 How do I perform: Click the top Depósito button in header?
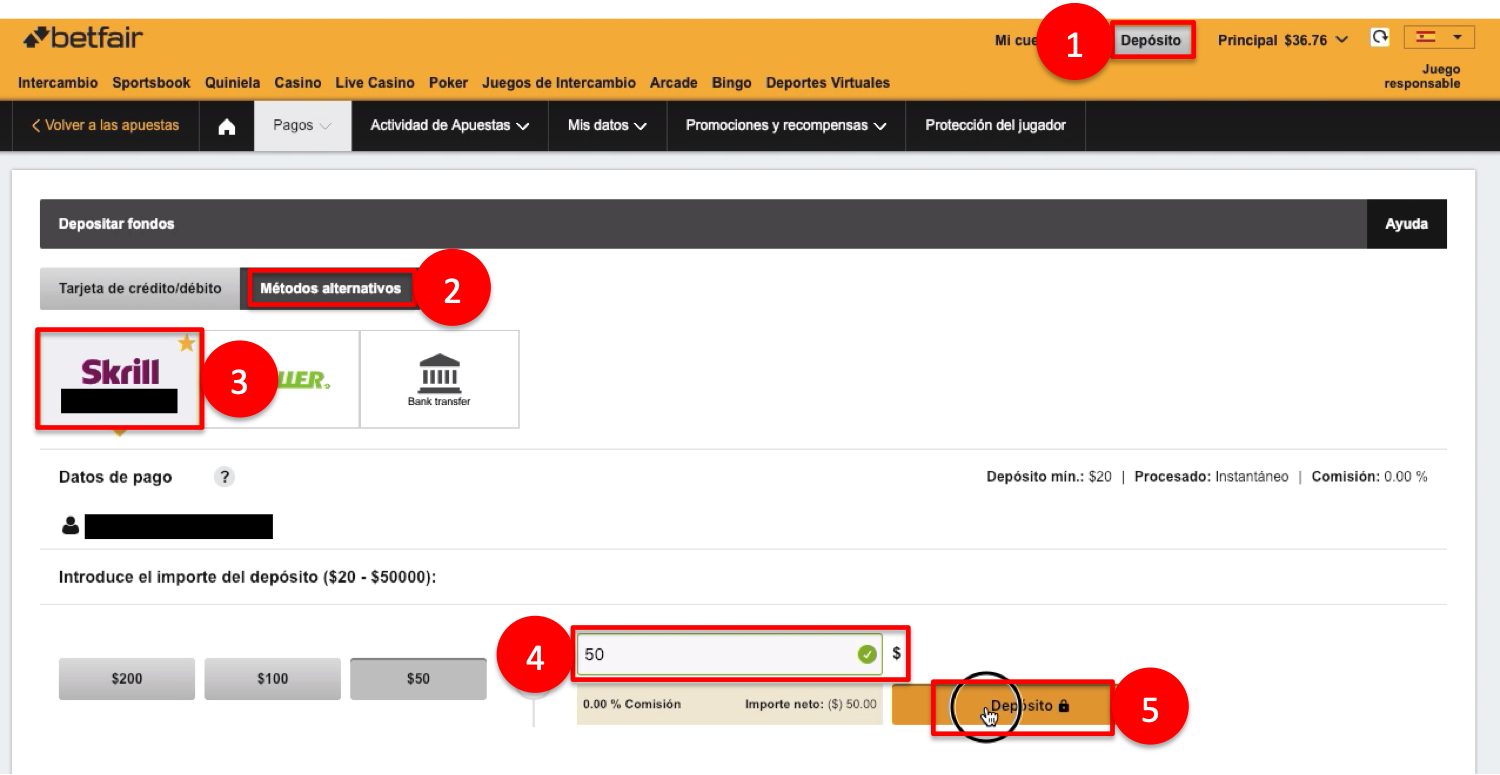pos(1151,41)
